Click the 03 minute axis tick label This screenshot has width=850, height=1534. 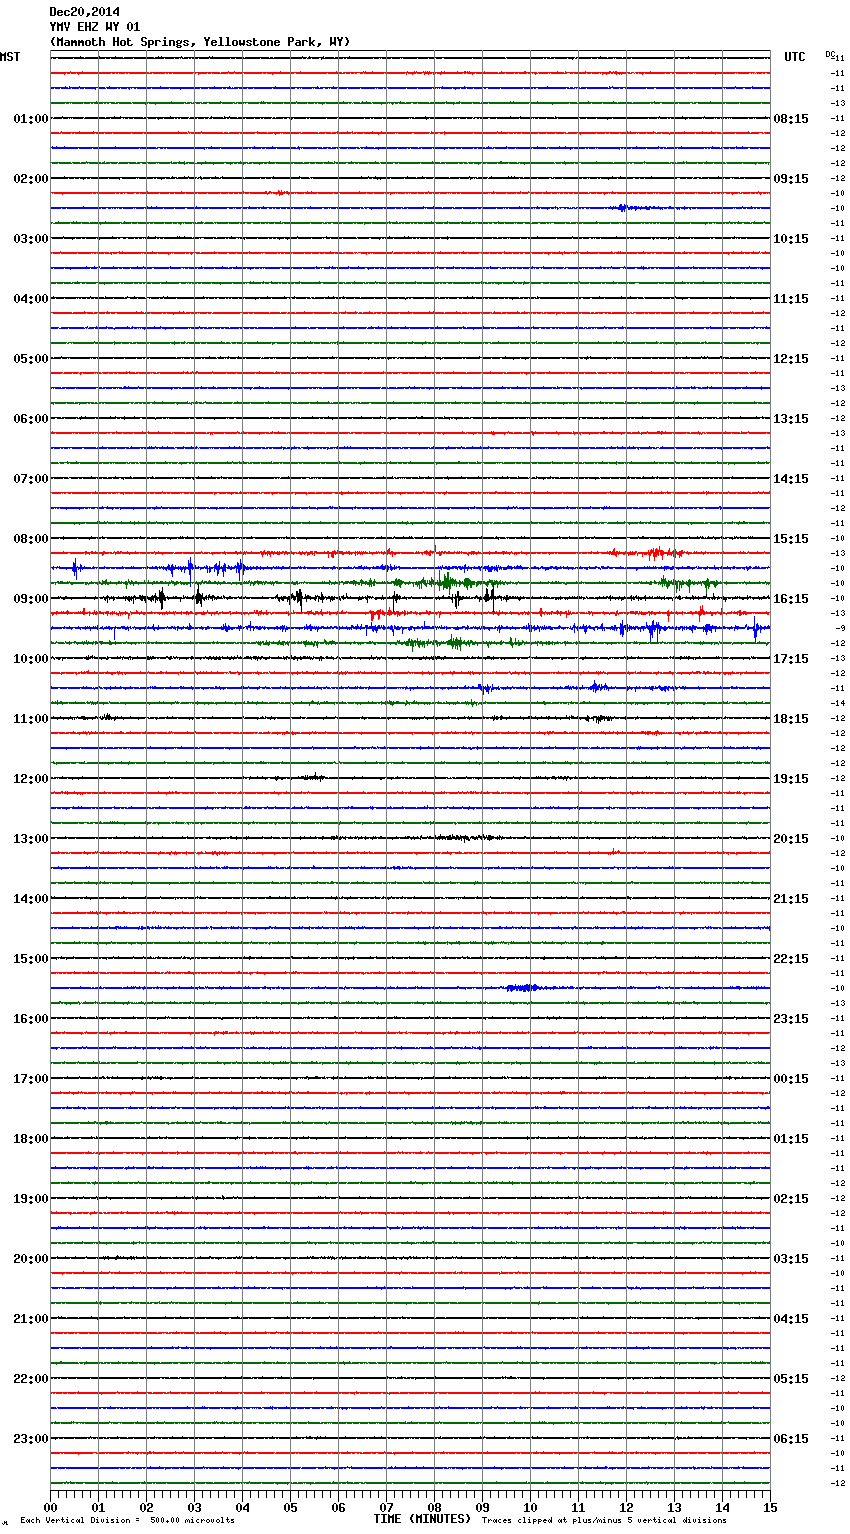coord(194,1507)
